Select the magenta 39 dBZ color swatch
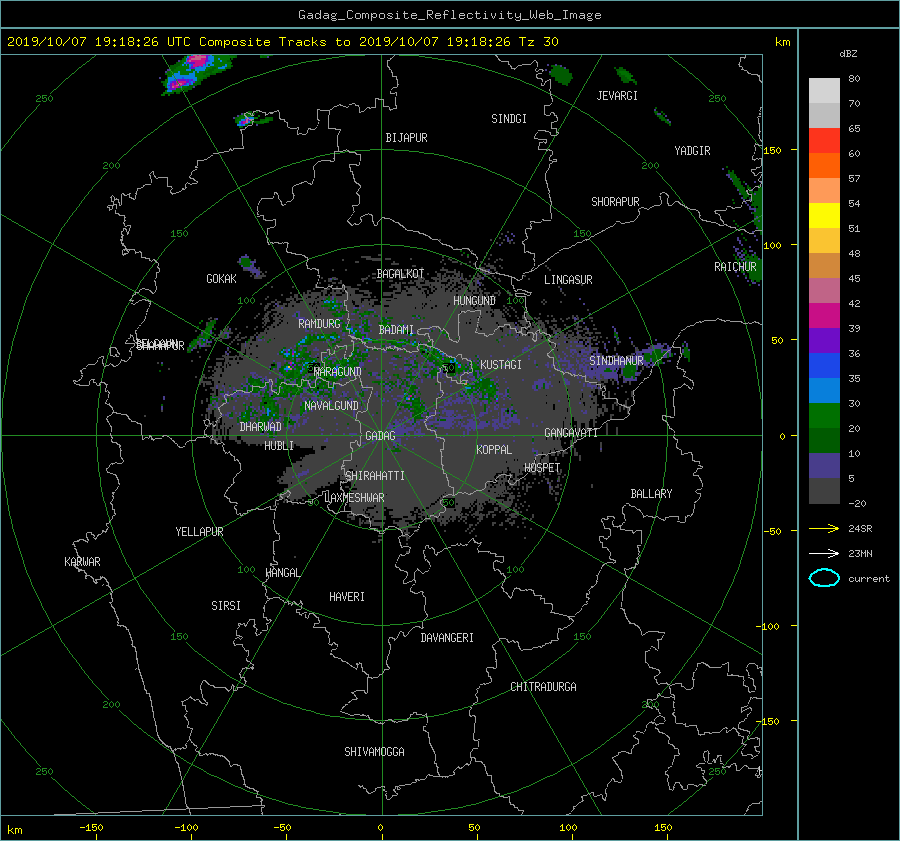The height and width of the screenshot is (841, 900). pyautogui.click(x=824, y=316)
